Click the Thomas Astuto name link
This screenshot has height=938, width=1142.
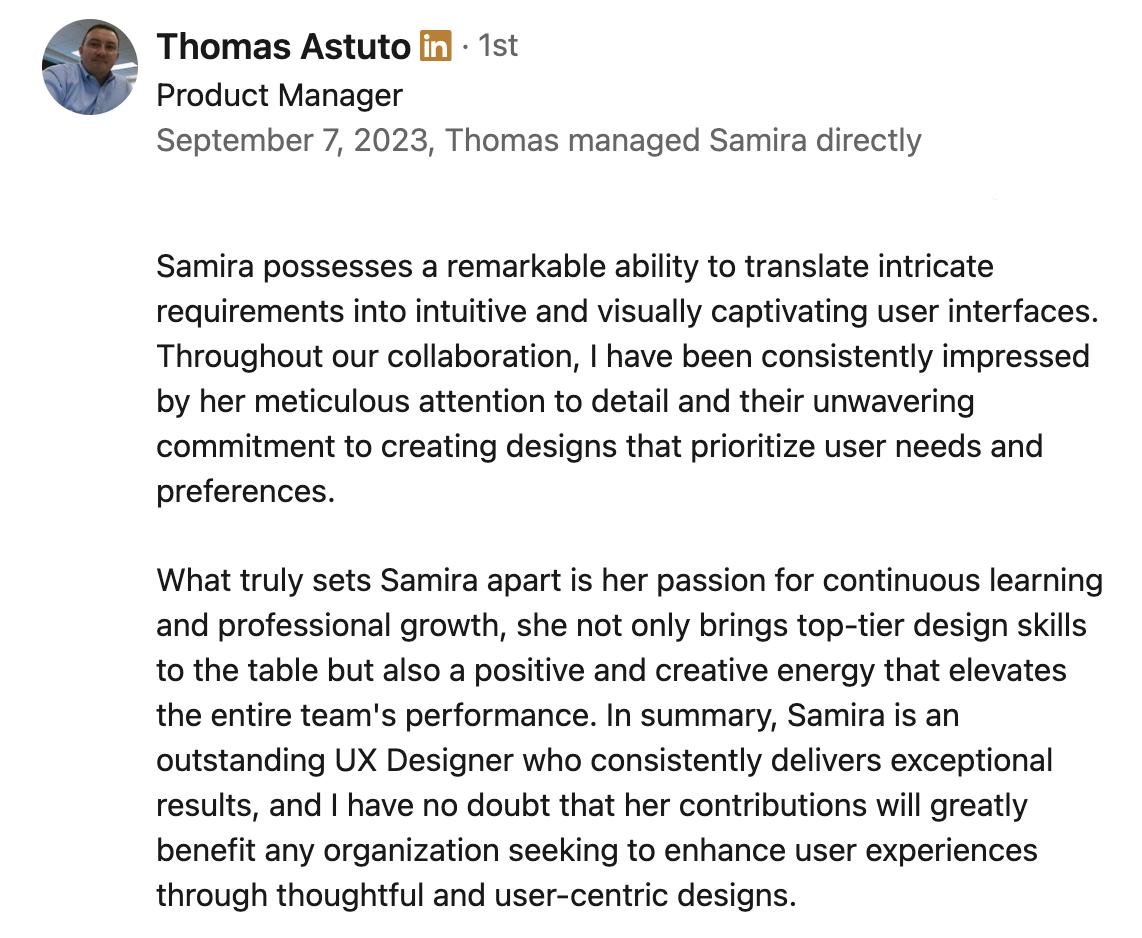coord(283,47)
